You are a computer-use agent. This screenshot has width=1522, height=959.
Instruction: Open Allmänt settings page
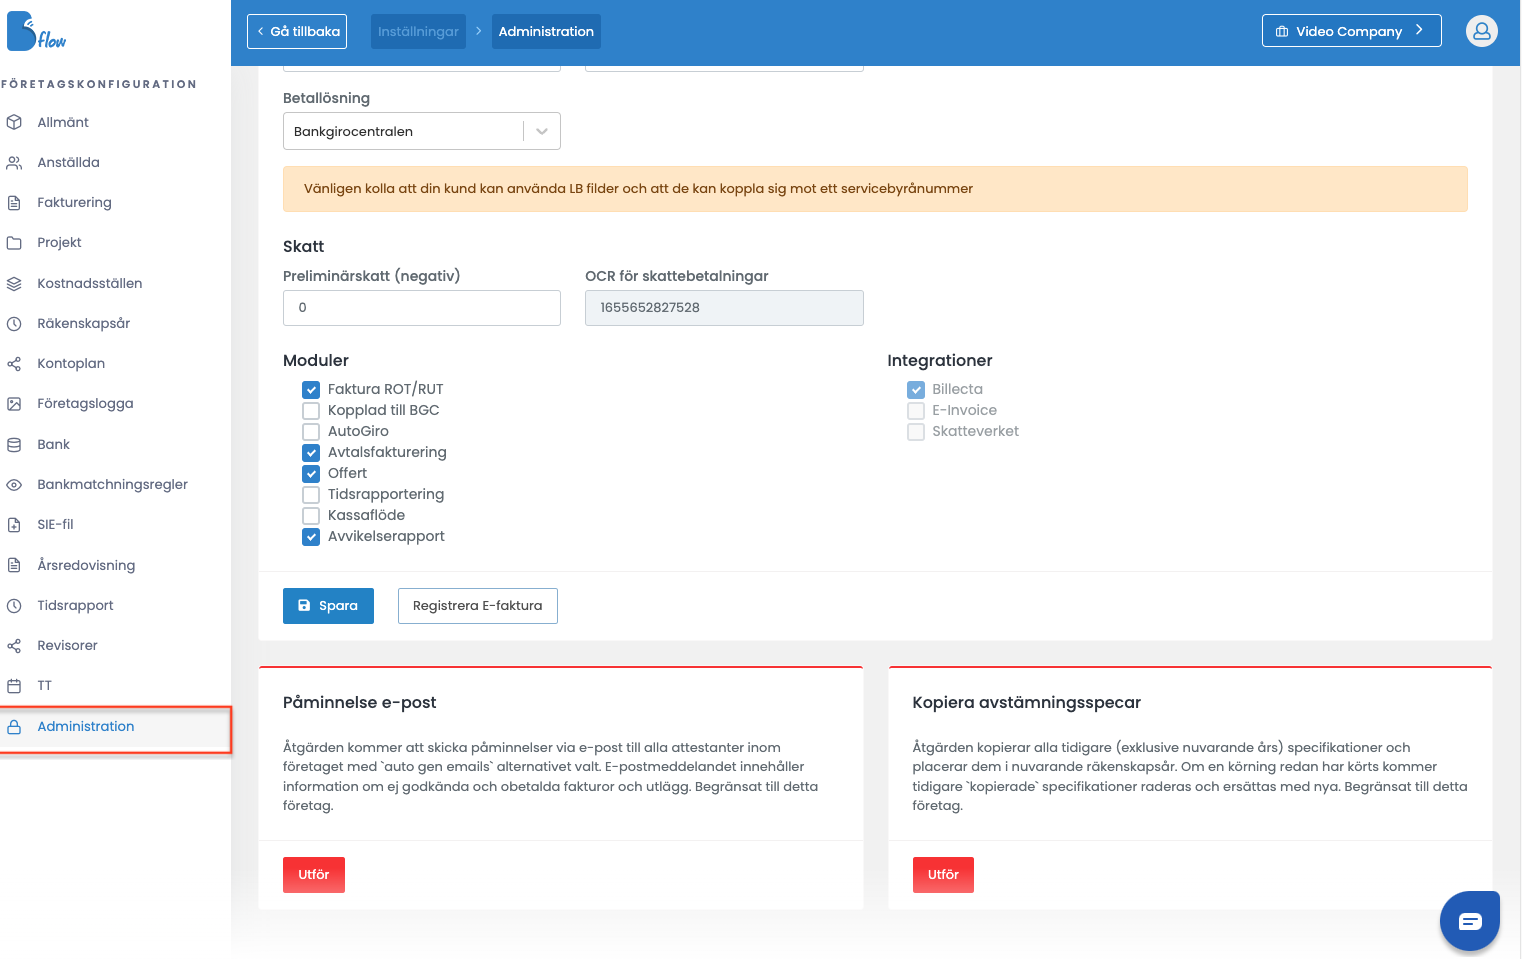coord(63,122)
